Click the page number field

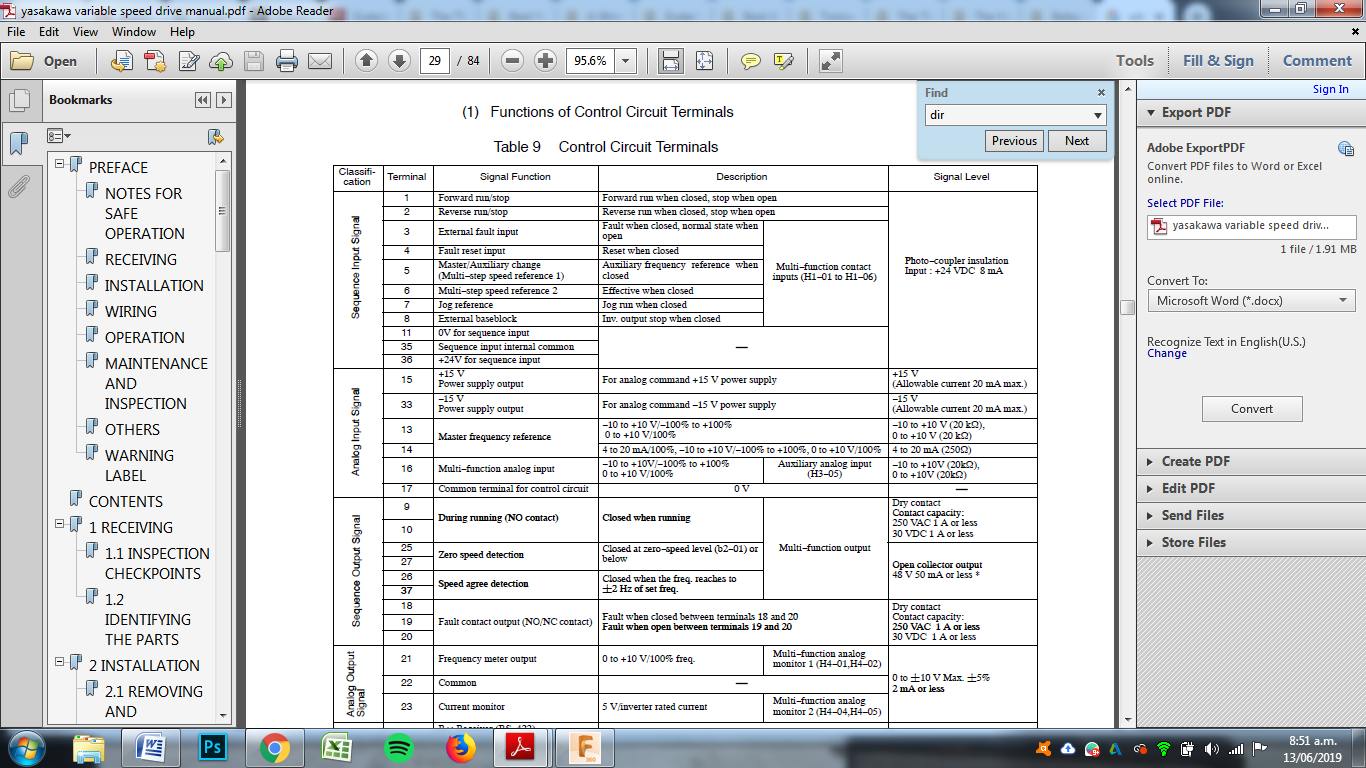tap(434, 61)
